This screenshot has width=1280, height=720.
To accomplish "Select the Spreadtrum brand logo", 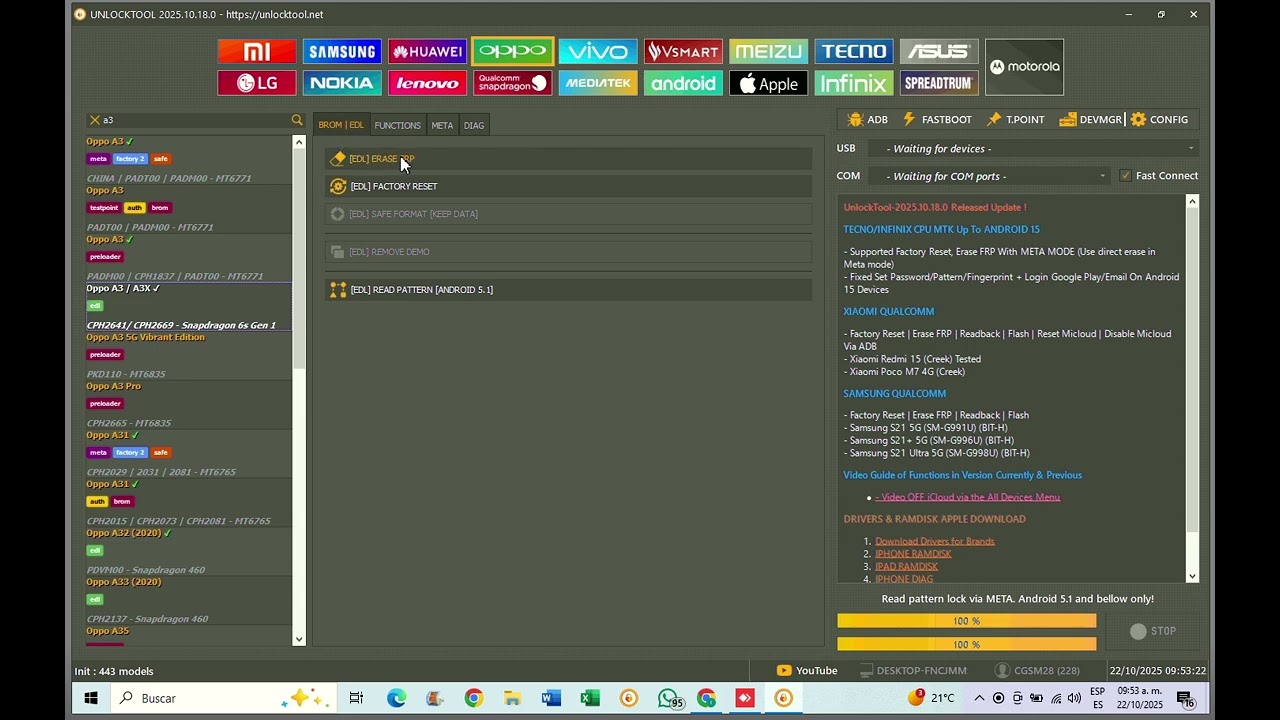I will click(x=939, y=83).
